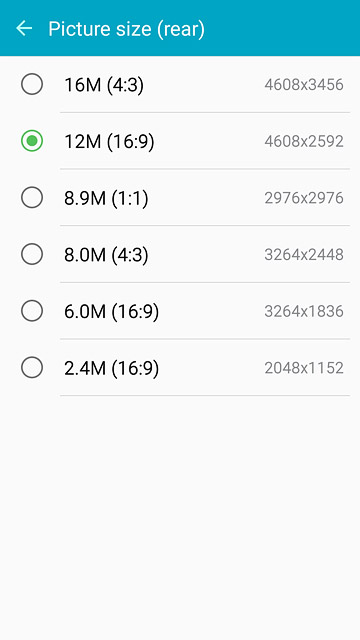Tap the 2048x1152 resolution text
The image size is (360, 640).
pyautogui.click(x=304, y=368)
